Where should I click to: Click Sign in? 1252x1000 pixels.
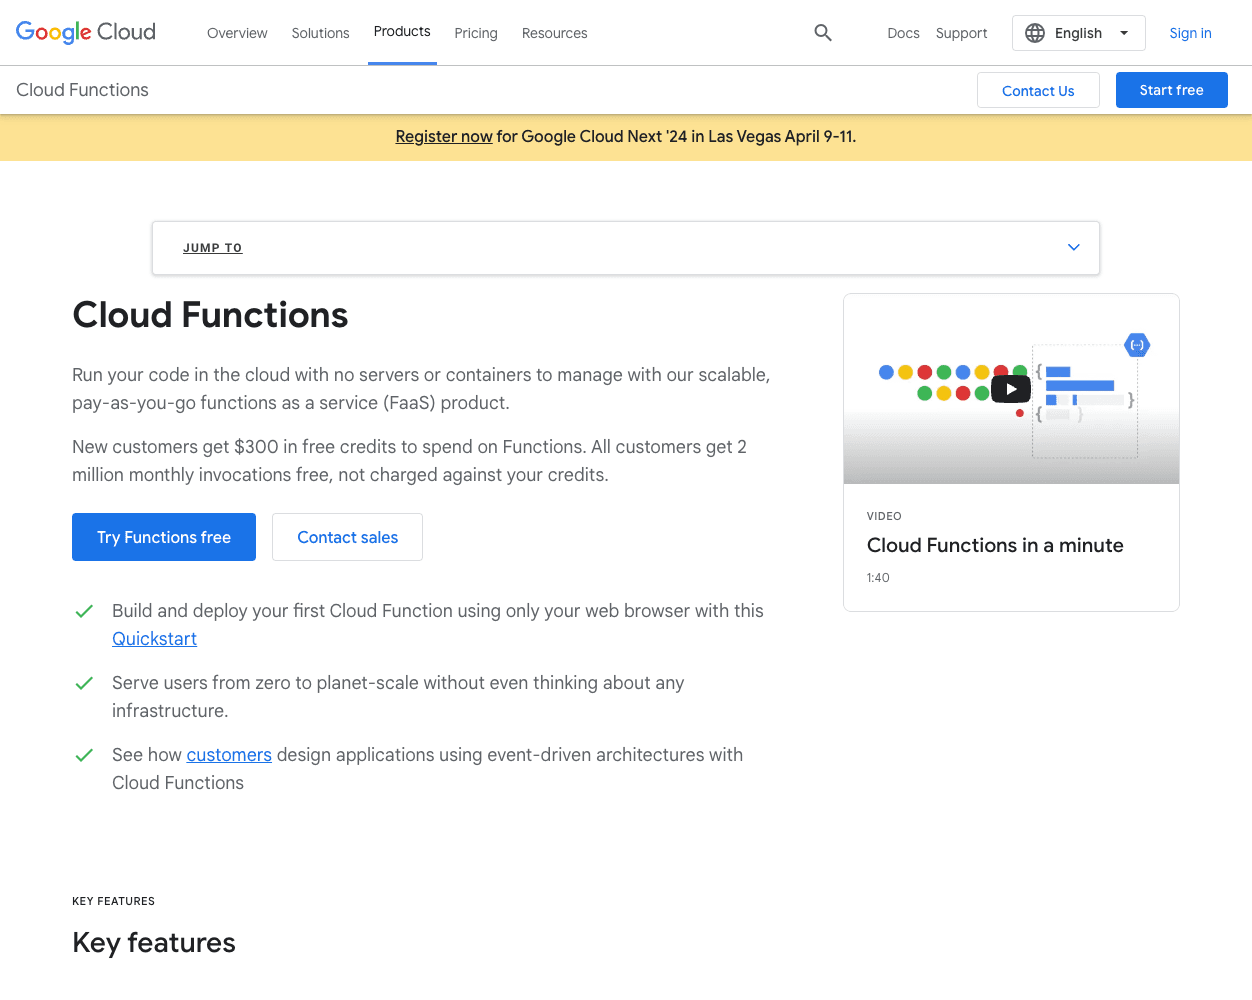pyautogui.click(x=1190, y=33)
